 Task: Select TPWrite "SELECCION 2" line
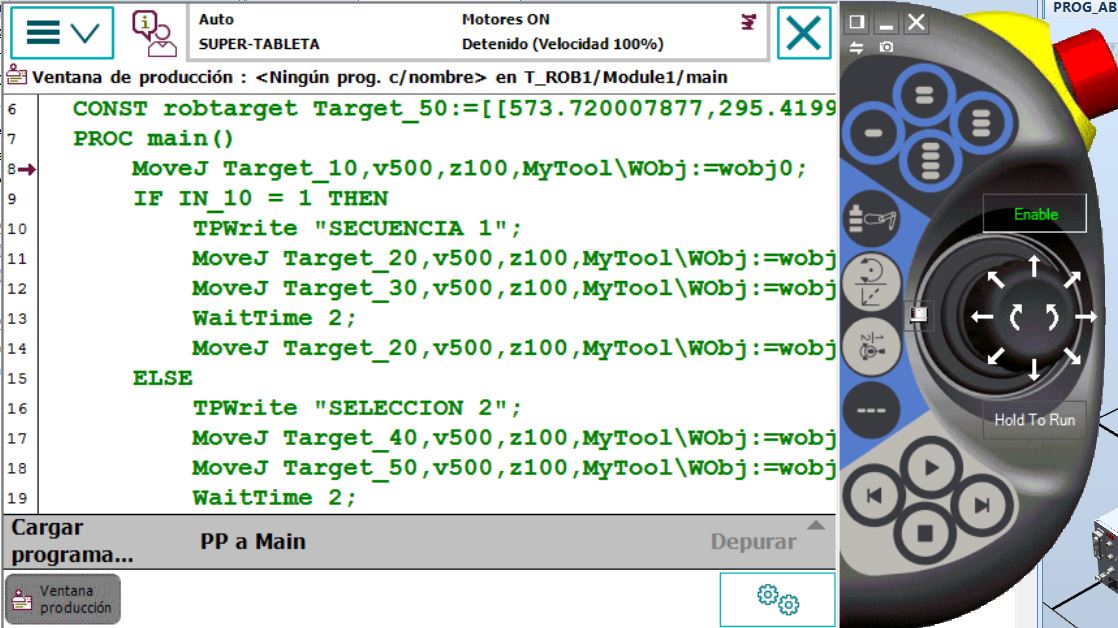click(357, 408)
